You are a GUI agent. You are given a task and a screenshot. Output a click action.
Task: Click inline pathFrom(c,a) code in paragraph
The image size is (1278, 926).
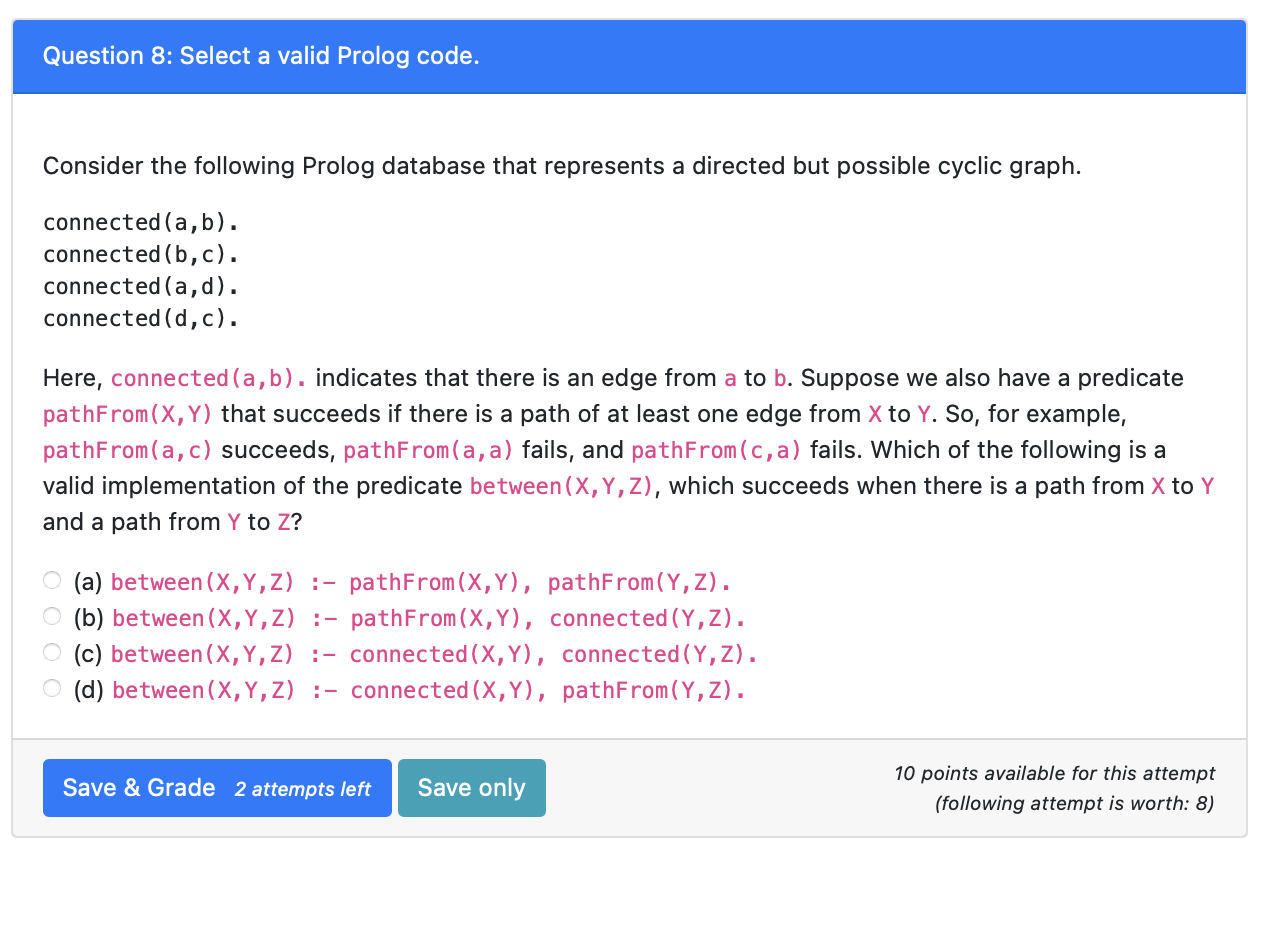point(716,450)
